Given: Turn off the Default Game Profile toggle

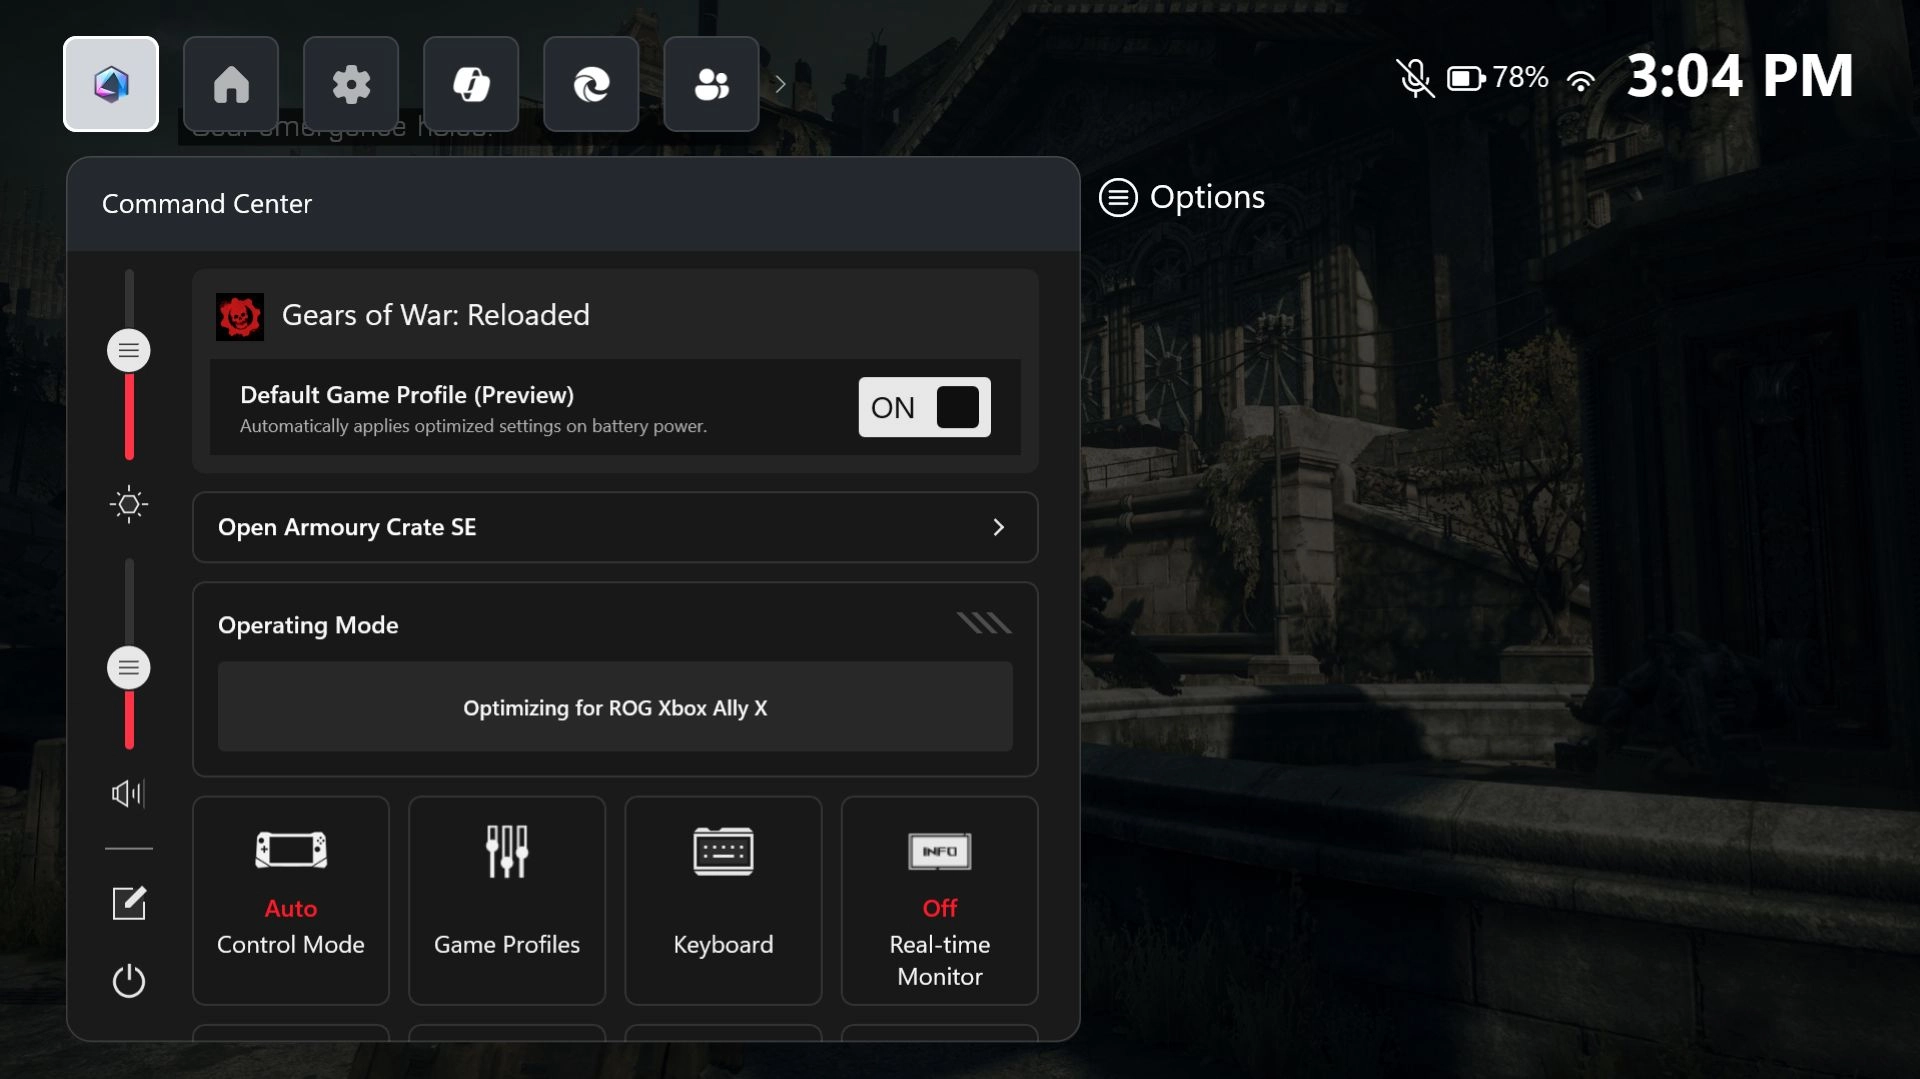Looking at the screenshot, I should pos(922,407).
